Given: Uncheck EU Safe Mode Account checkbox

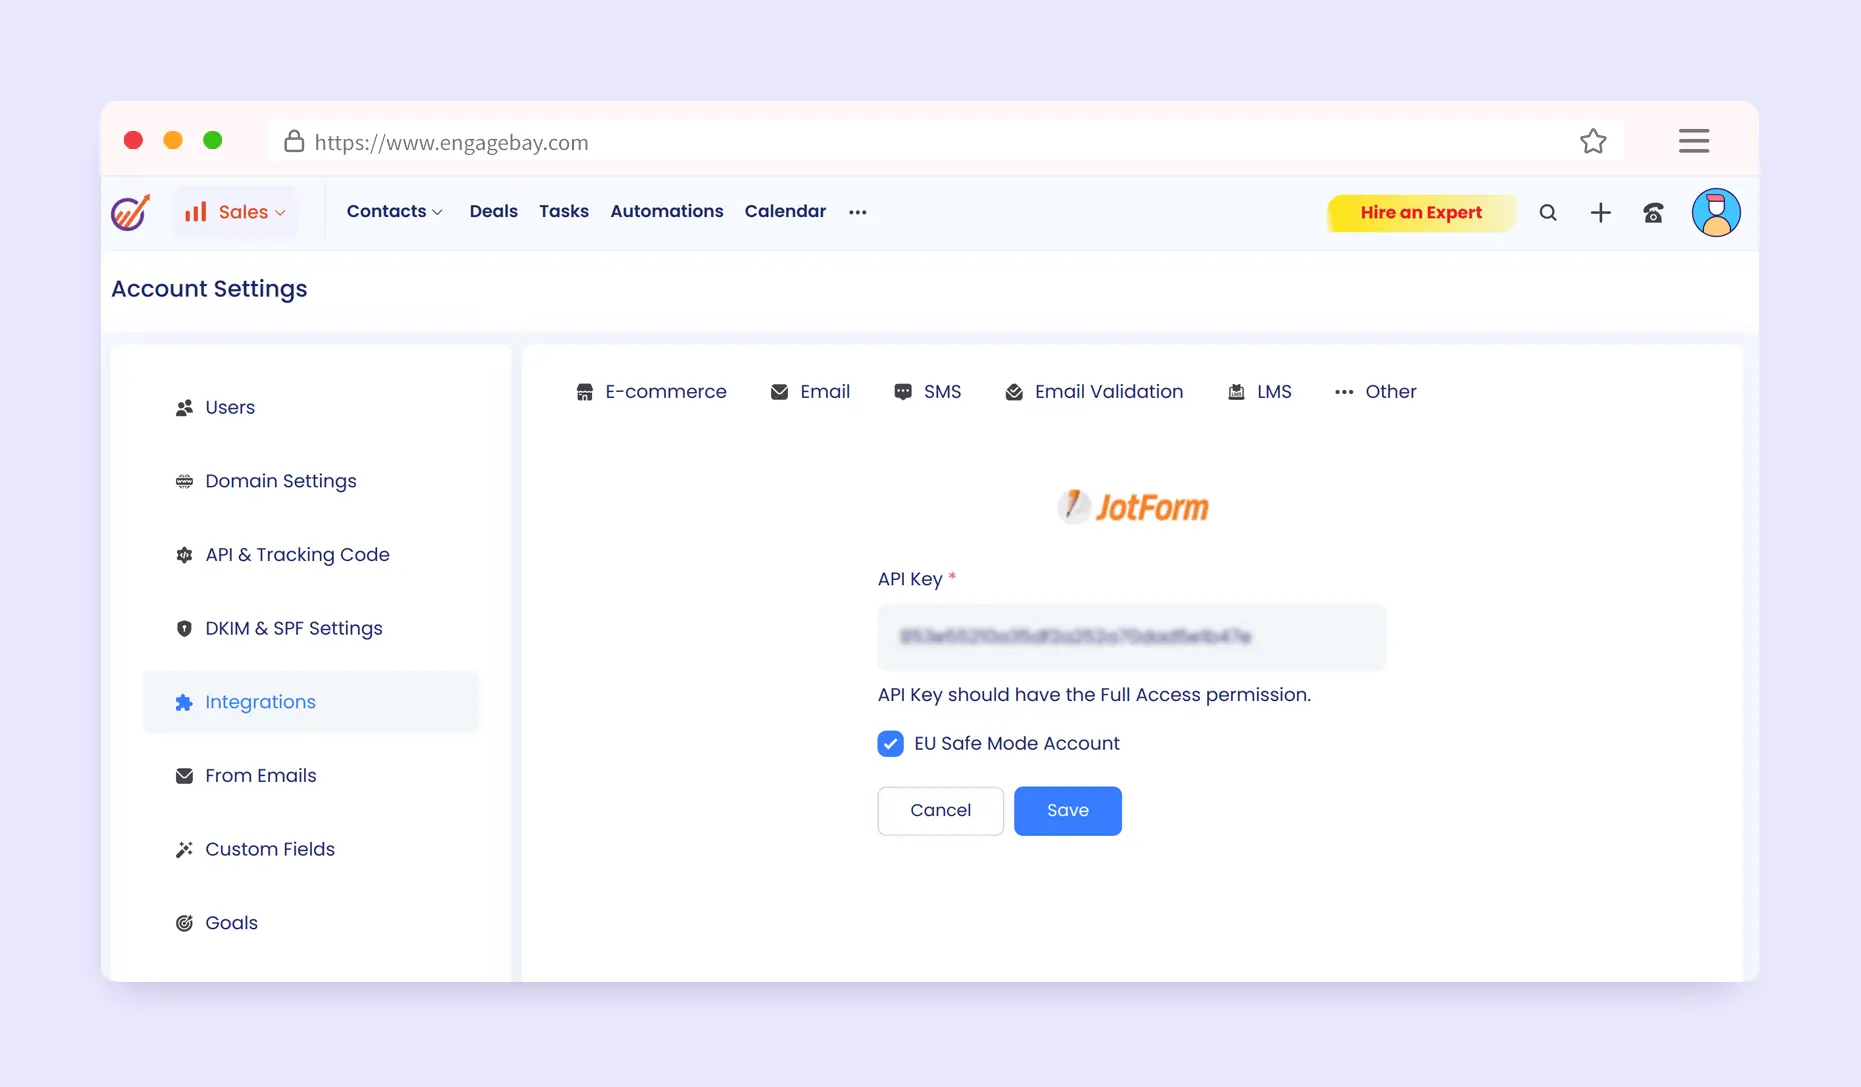Looking at the screenshot, I should point(890,743).
